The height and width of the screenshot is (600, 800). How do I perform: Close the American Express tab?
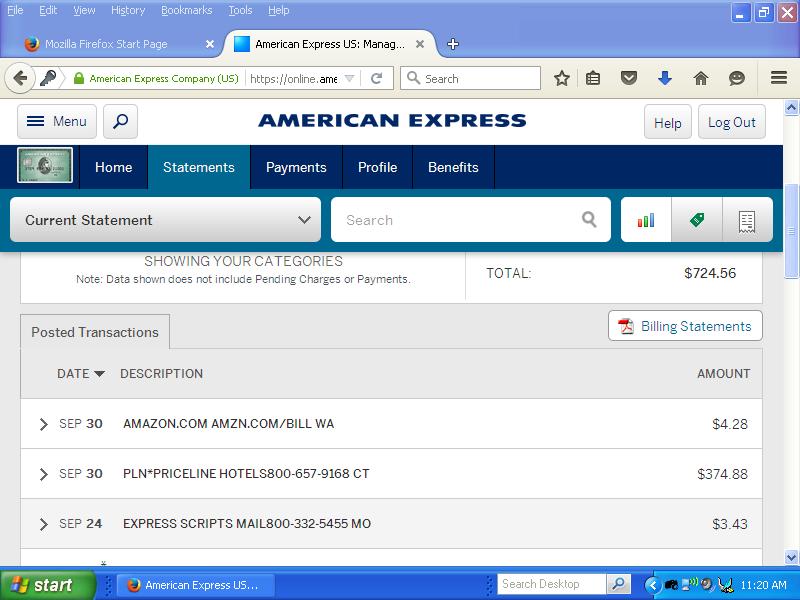[x=420, y=44]
